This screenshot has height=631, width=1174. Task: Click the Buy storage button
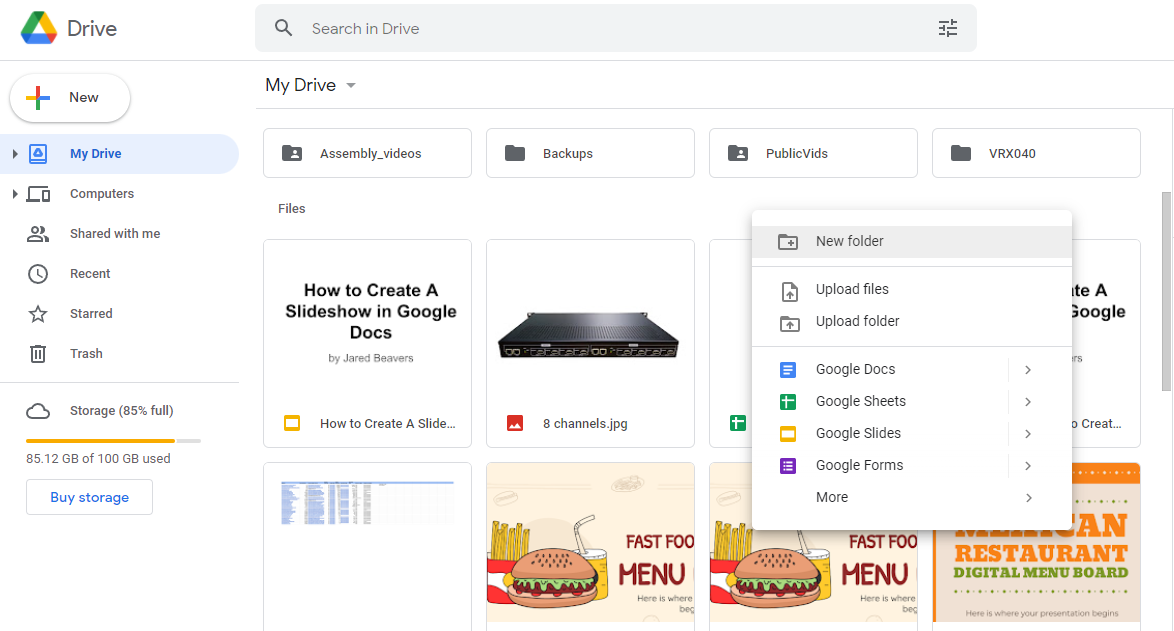pos(89,497)
